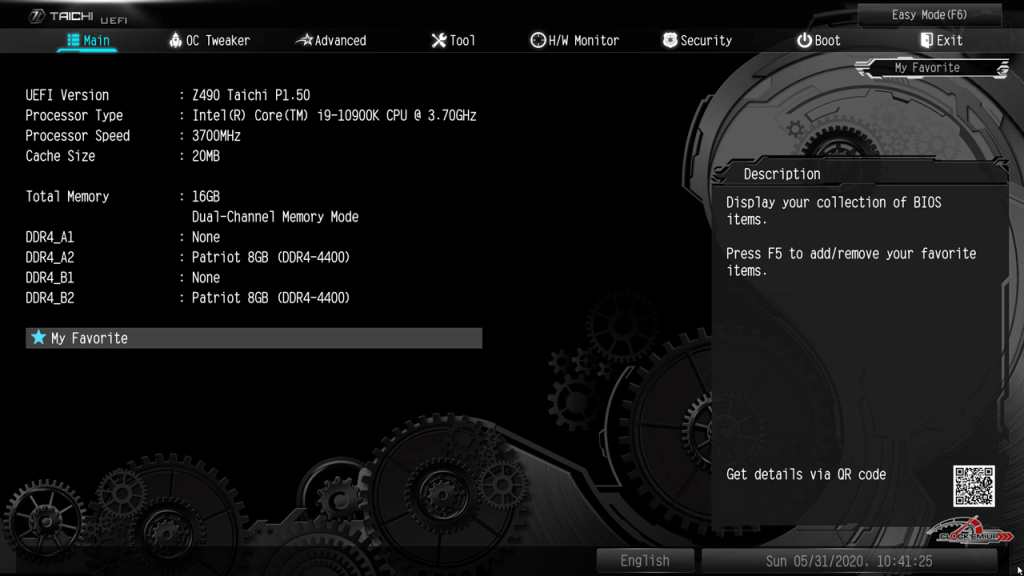Select the My Favorite list entry

click(254, 338)
